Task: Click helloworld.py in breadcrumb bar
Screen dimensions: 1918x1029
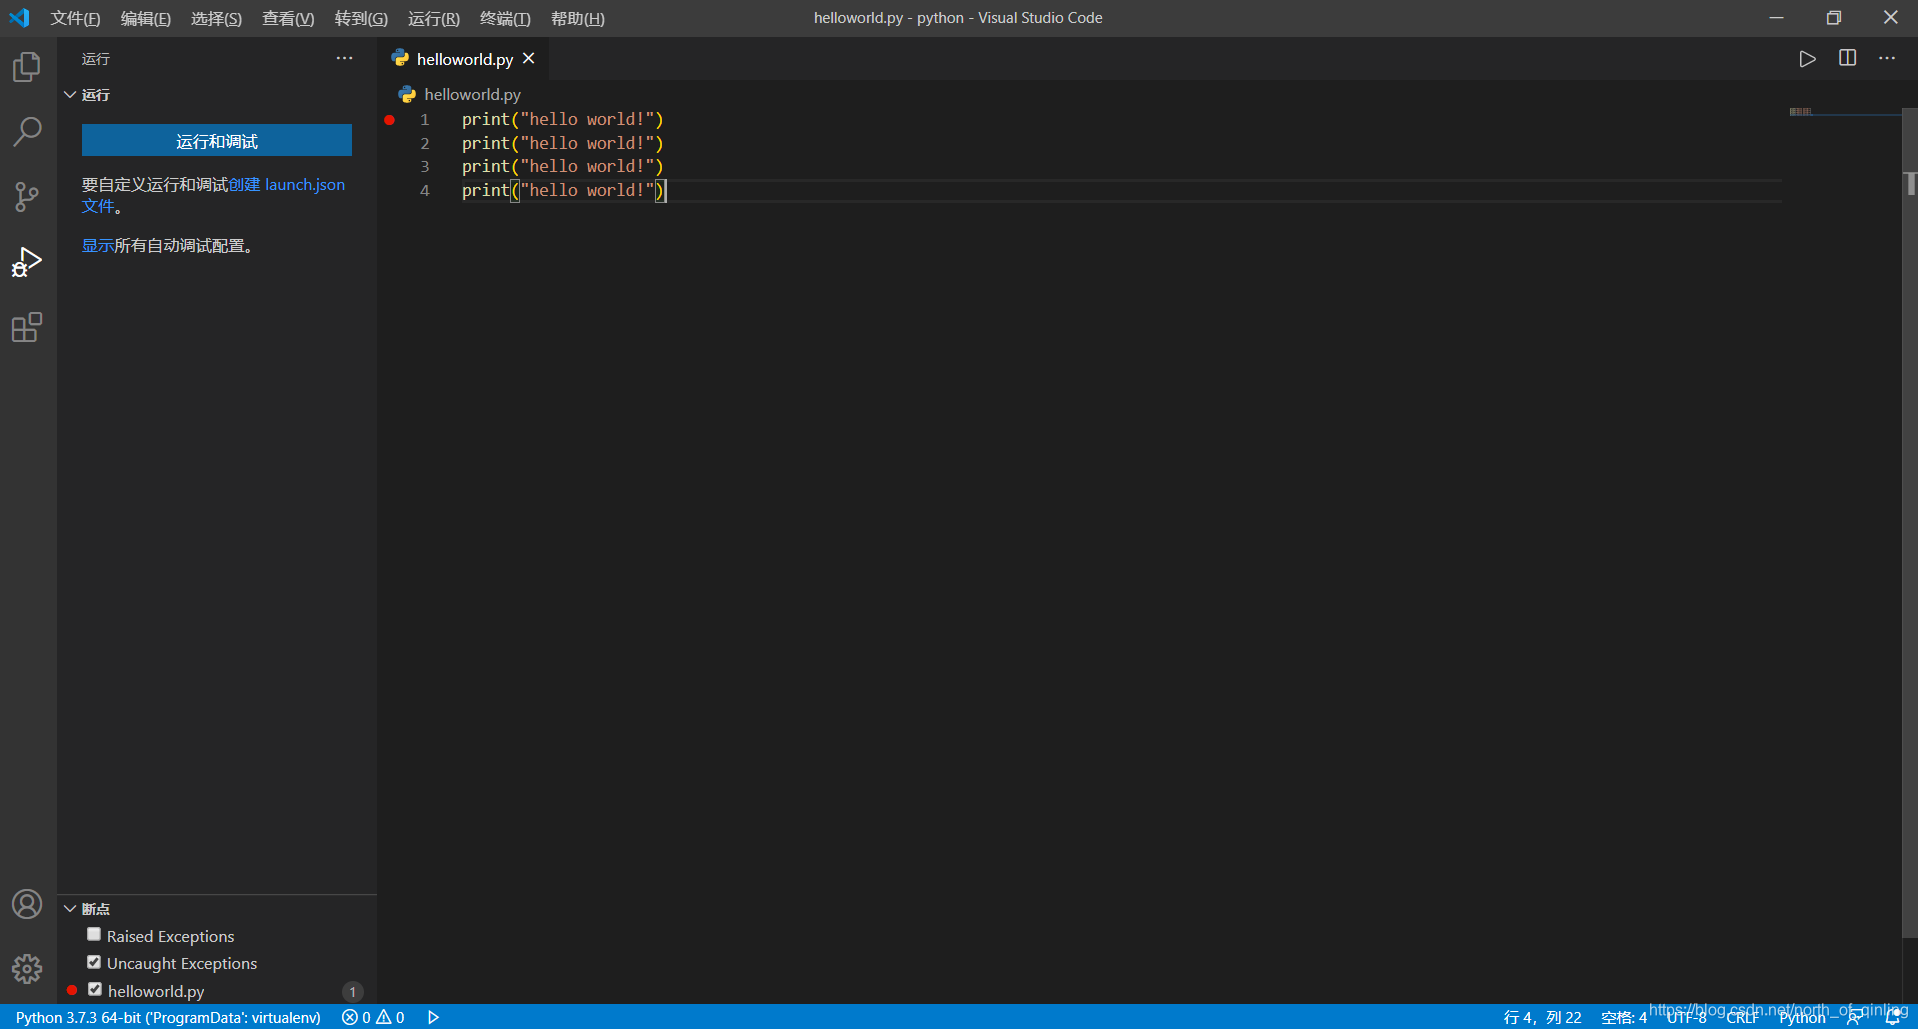Action: [x=472, y=94]
